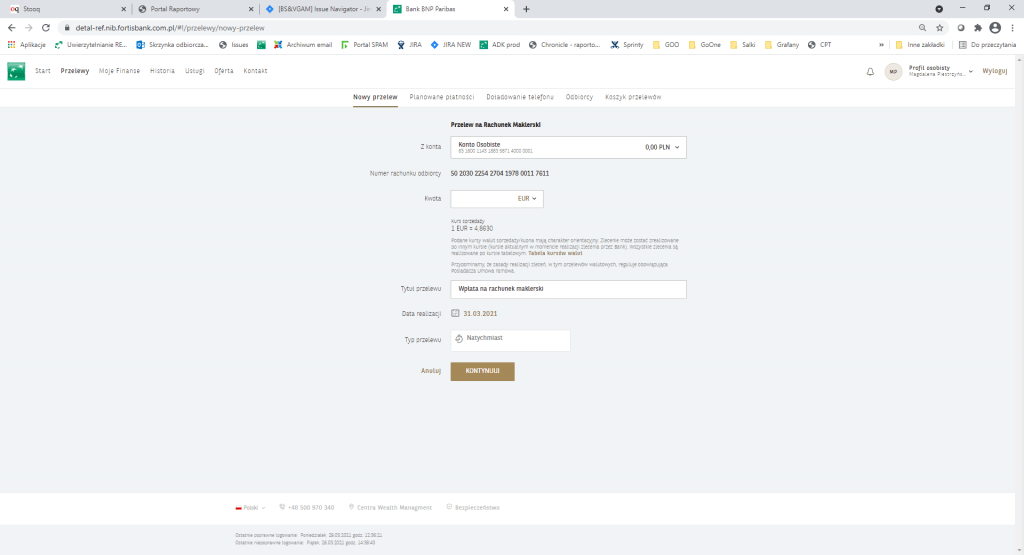Image resolution: width=1024 pixels, height=555 pixels.
Task: Click the Anuluj link
Action: [431, 371]
